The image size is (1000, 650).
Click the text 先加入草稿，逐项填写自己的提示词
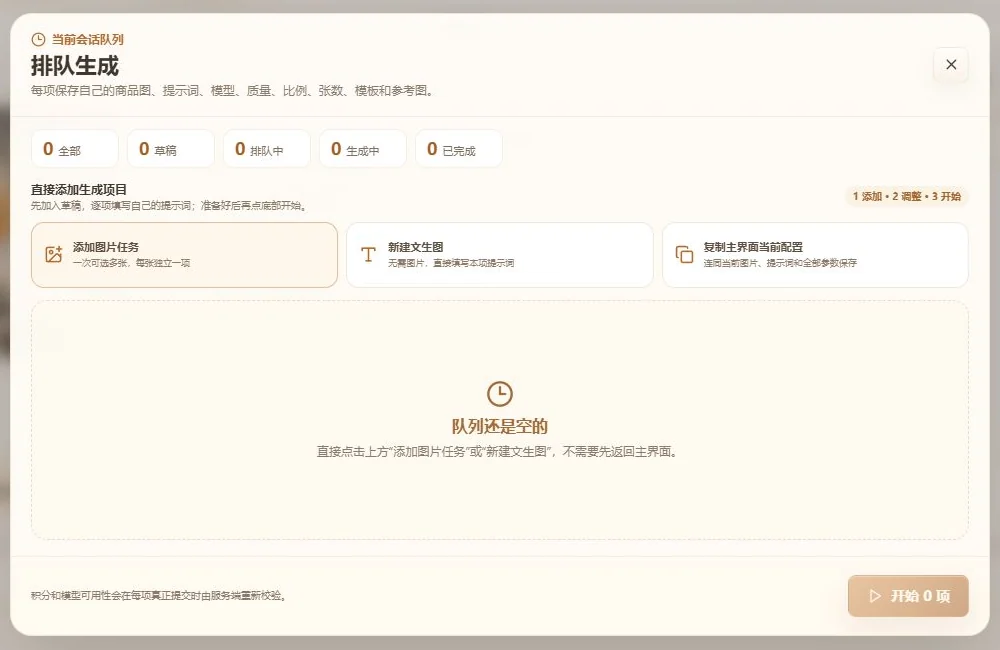tap(169, 206)
